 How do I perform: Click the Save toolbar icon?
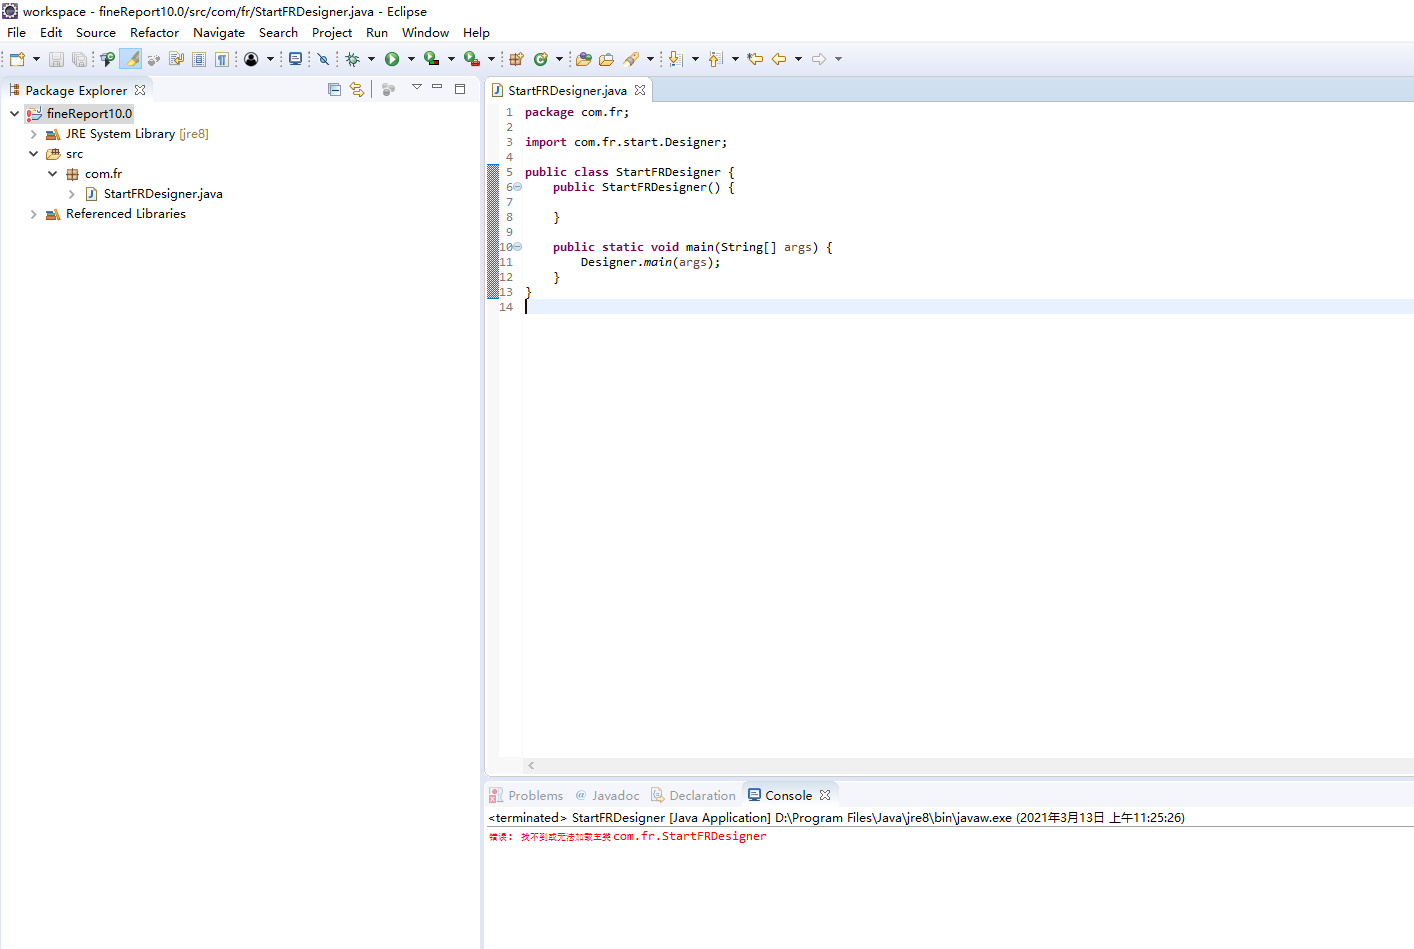click(56, 59)
